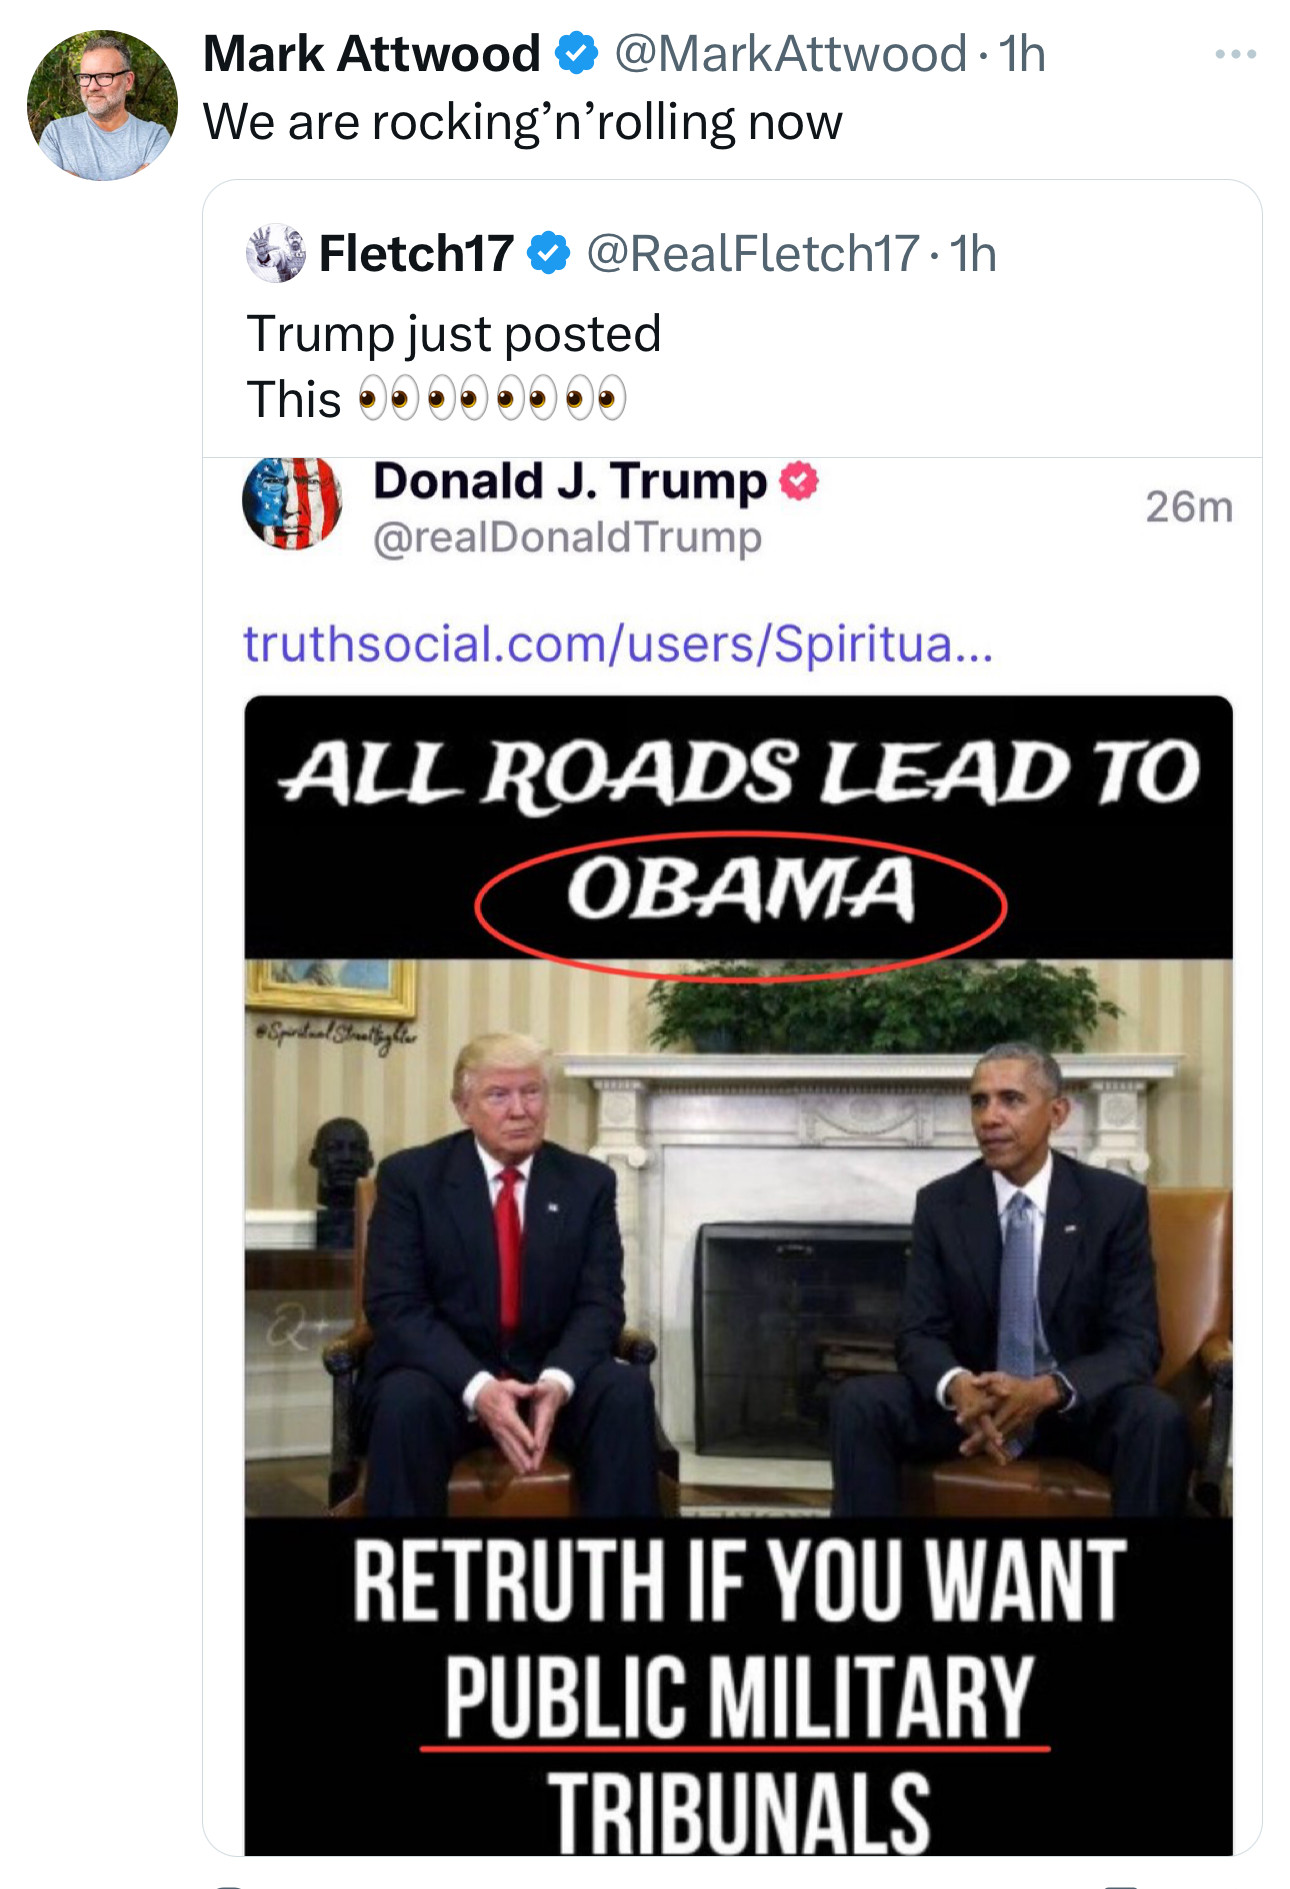This screenshot has width=1290, height=1889.
Task: Click Donald J. Trump's flag-painted avatar
Action: pos(292,503)
